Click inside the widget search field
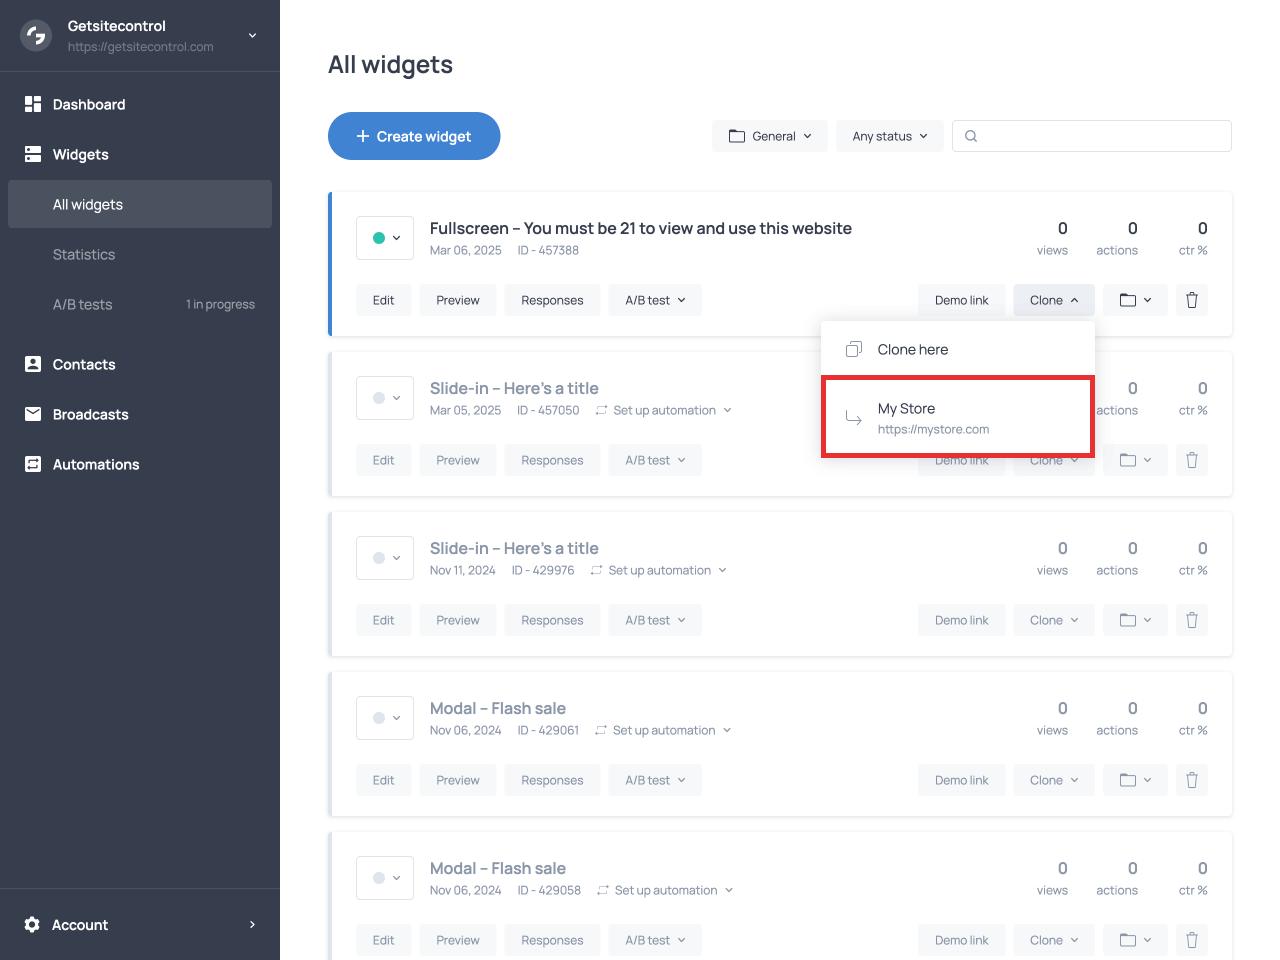 (1100, 136)
